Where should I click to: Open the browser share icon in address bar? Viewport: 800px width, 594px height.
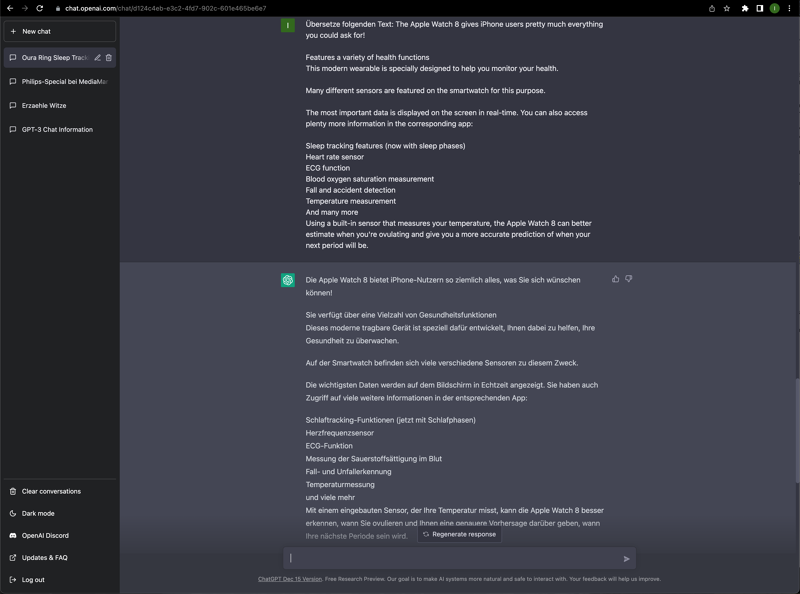(x=711, y=8)
